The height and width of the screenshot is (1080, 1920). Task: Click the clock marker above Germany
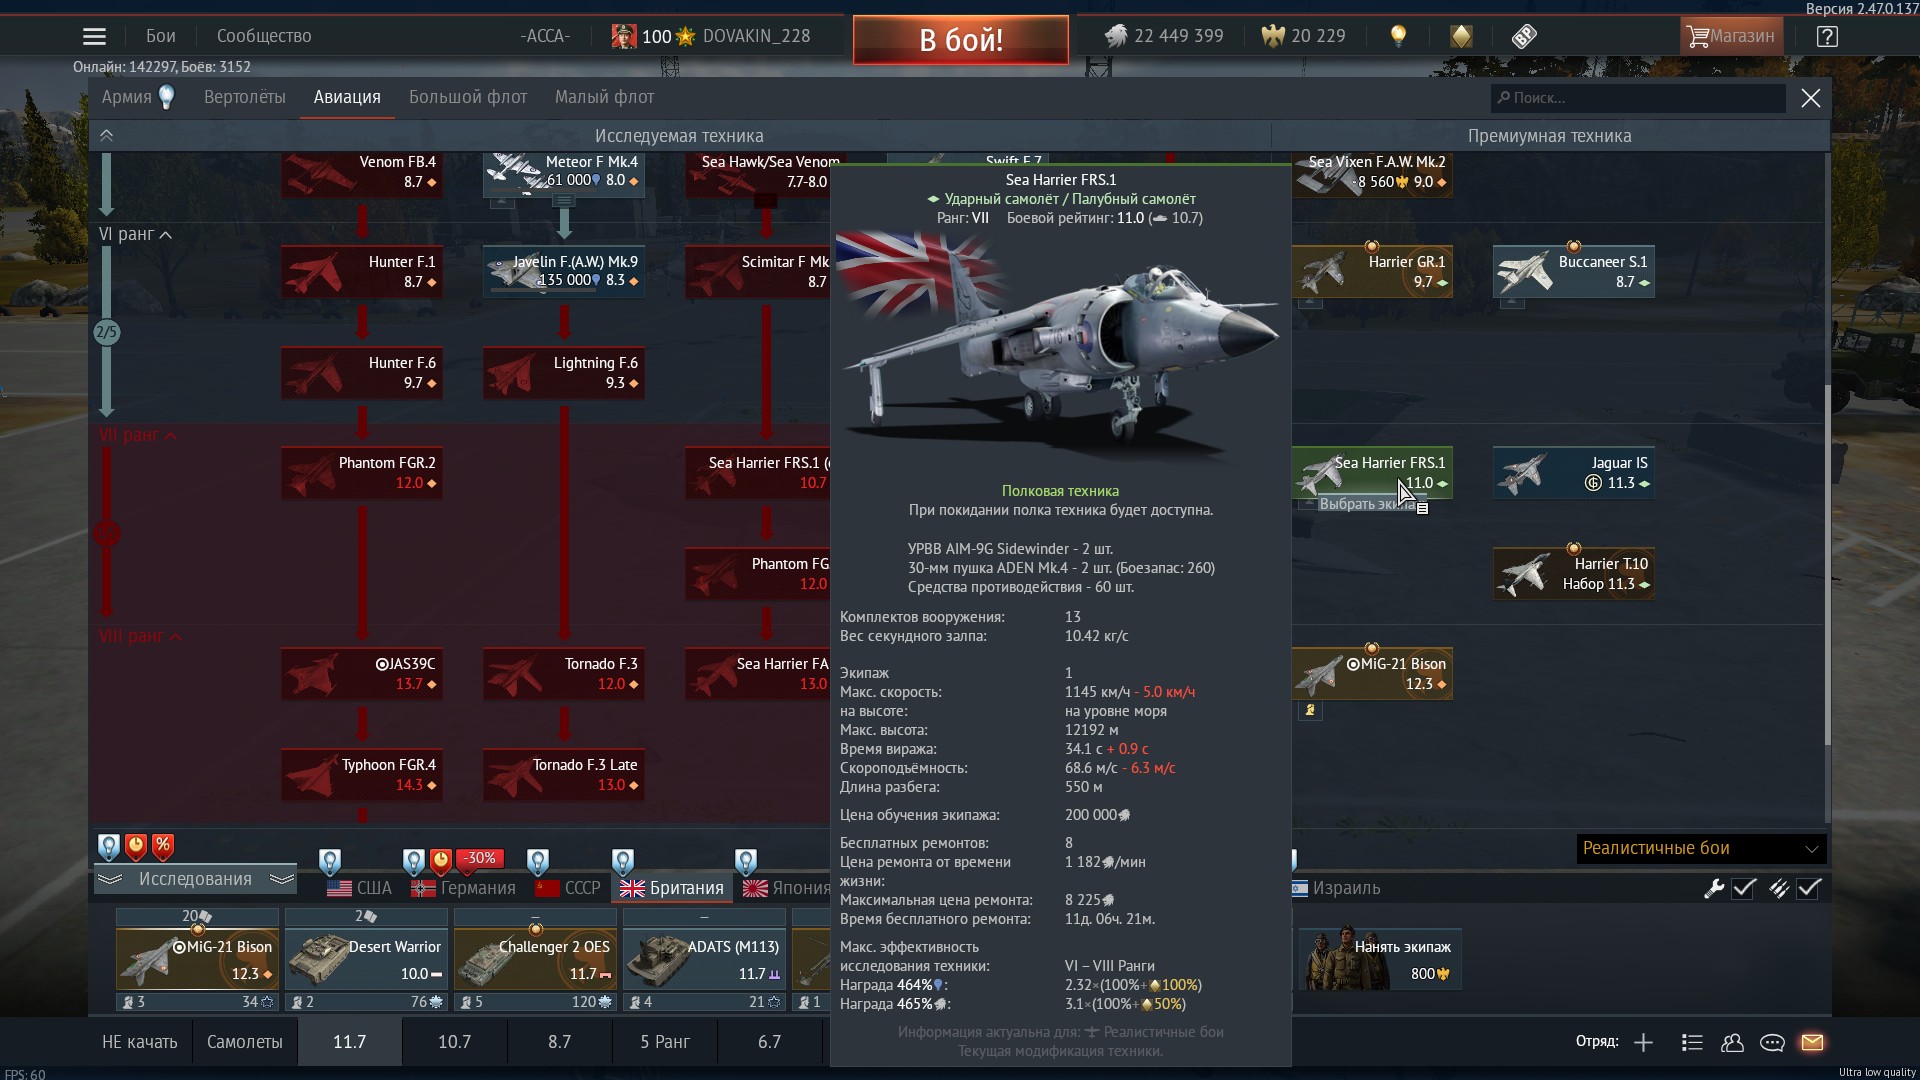tap(441, 861)
